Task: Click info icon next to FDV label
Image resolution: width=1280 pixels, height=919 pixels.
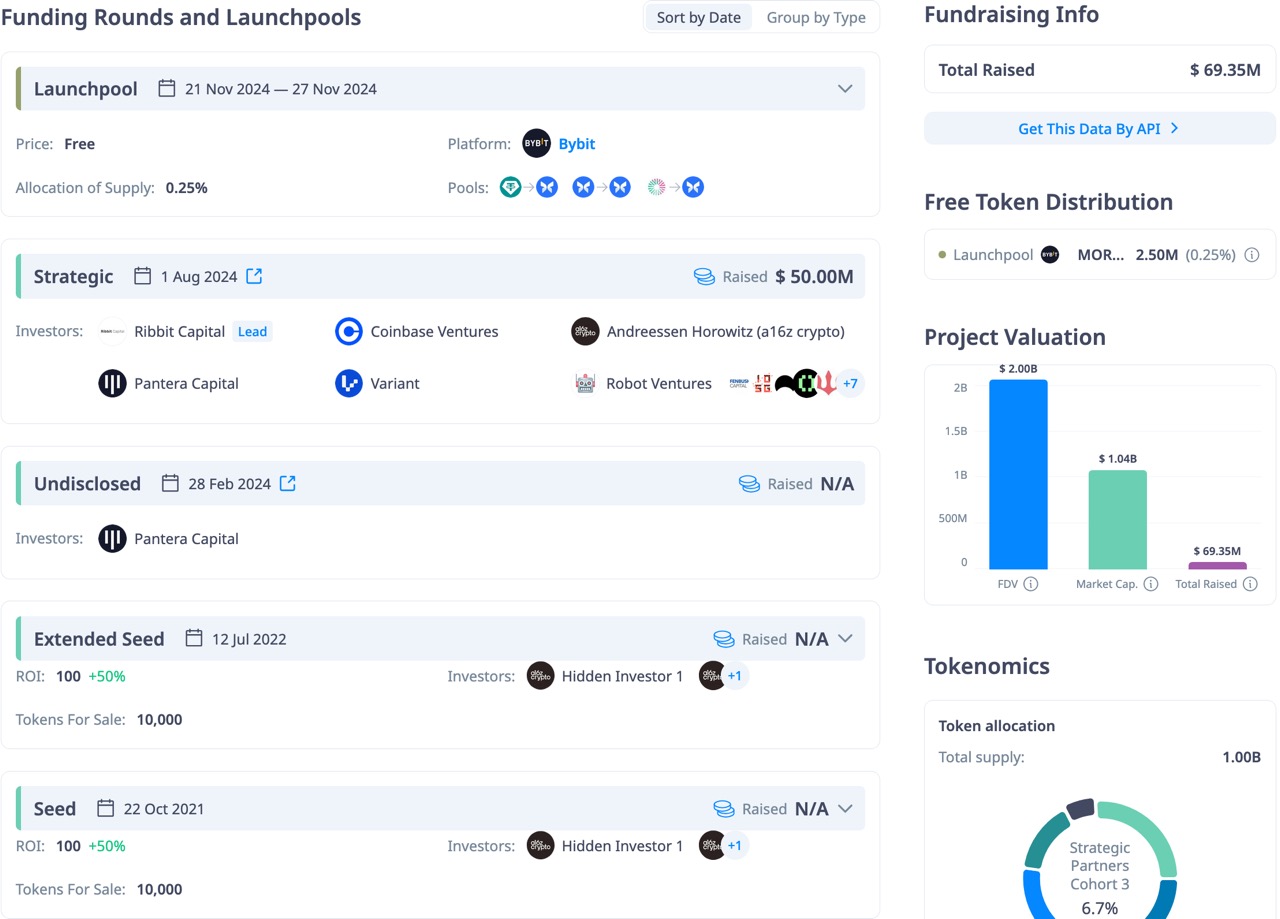Action: coord(1031,584)
